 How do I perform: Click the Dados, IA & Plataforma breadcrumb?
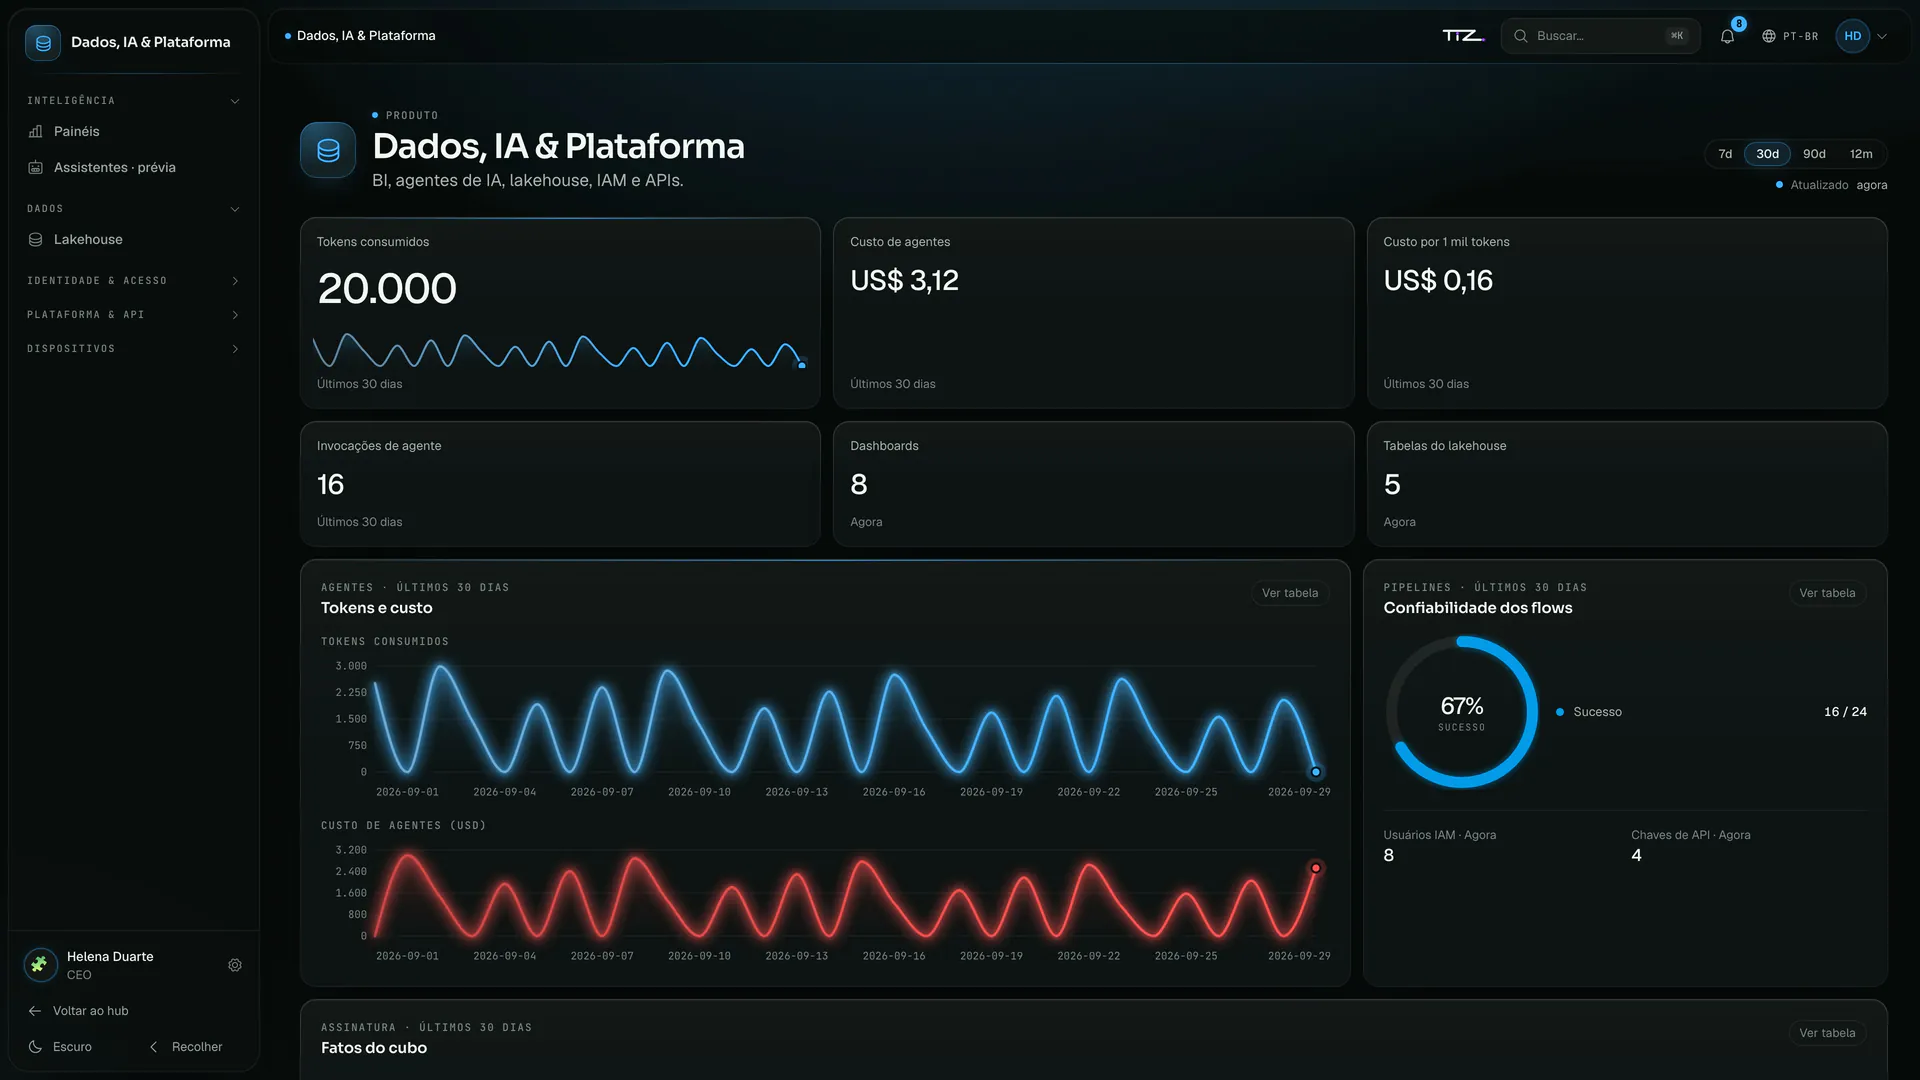tap(366, 36)
